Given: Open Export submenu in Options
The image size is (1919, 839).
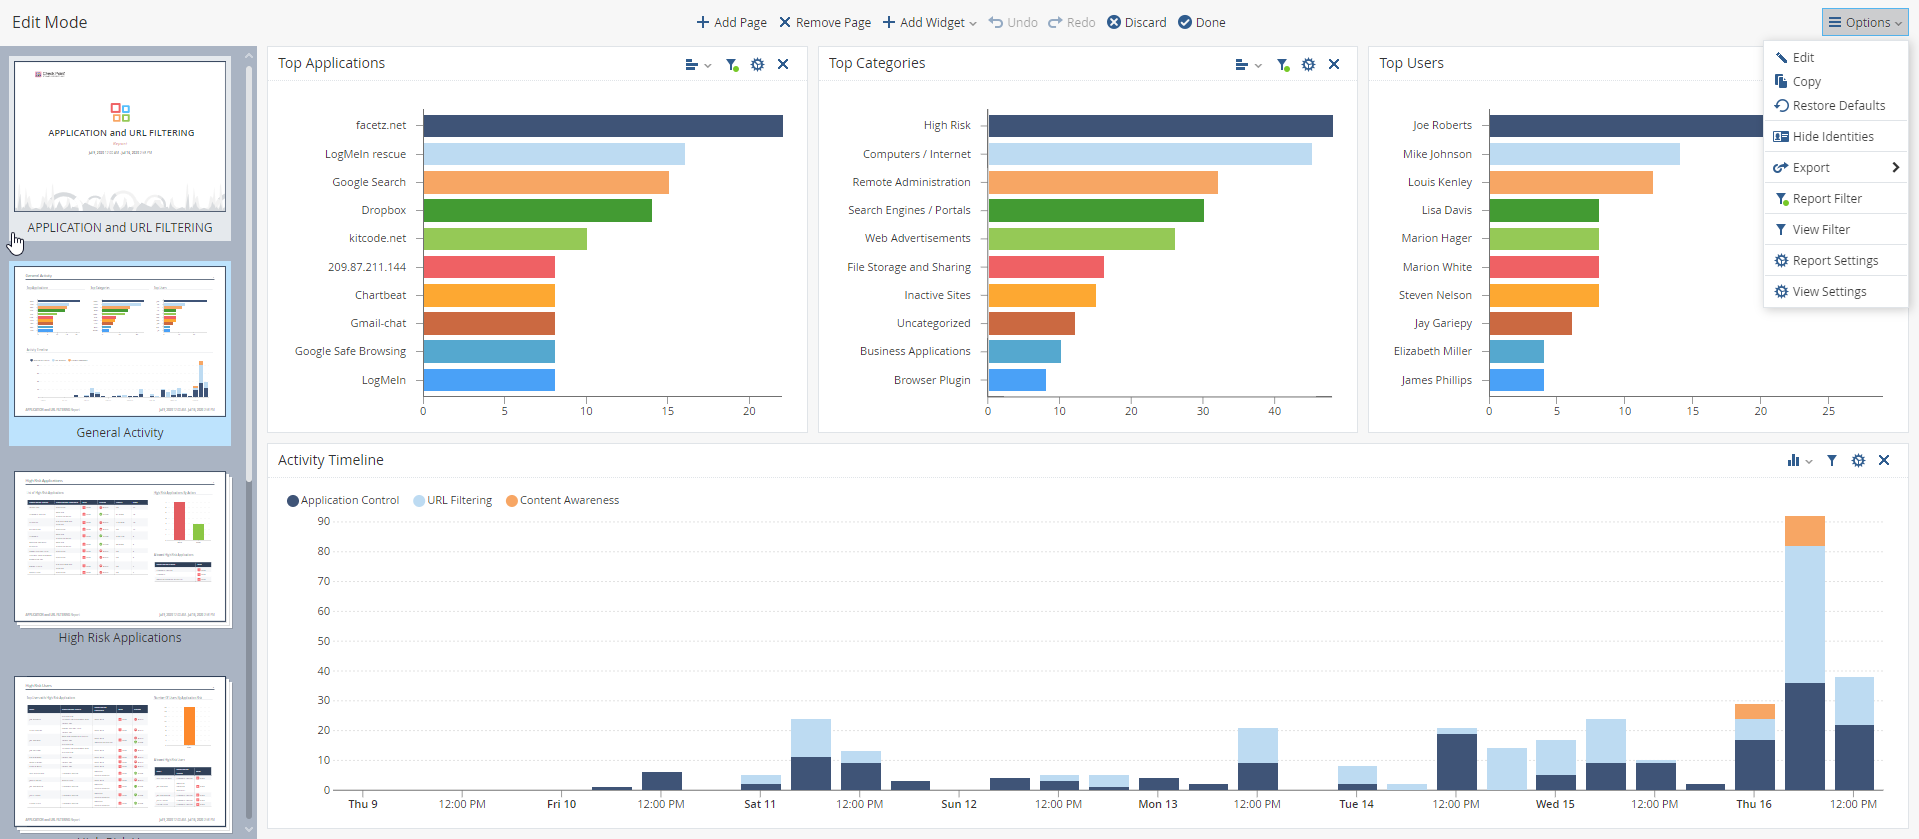Looking at the screenshot, I should (x=1835, y=168).
